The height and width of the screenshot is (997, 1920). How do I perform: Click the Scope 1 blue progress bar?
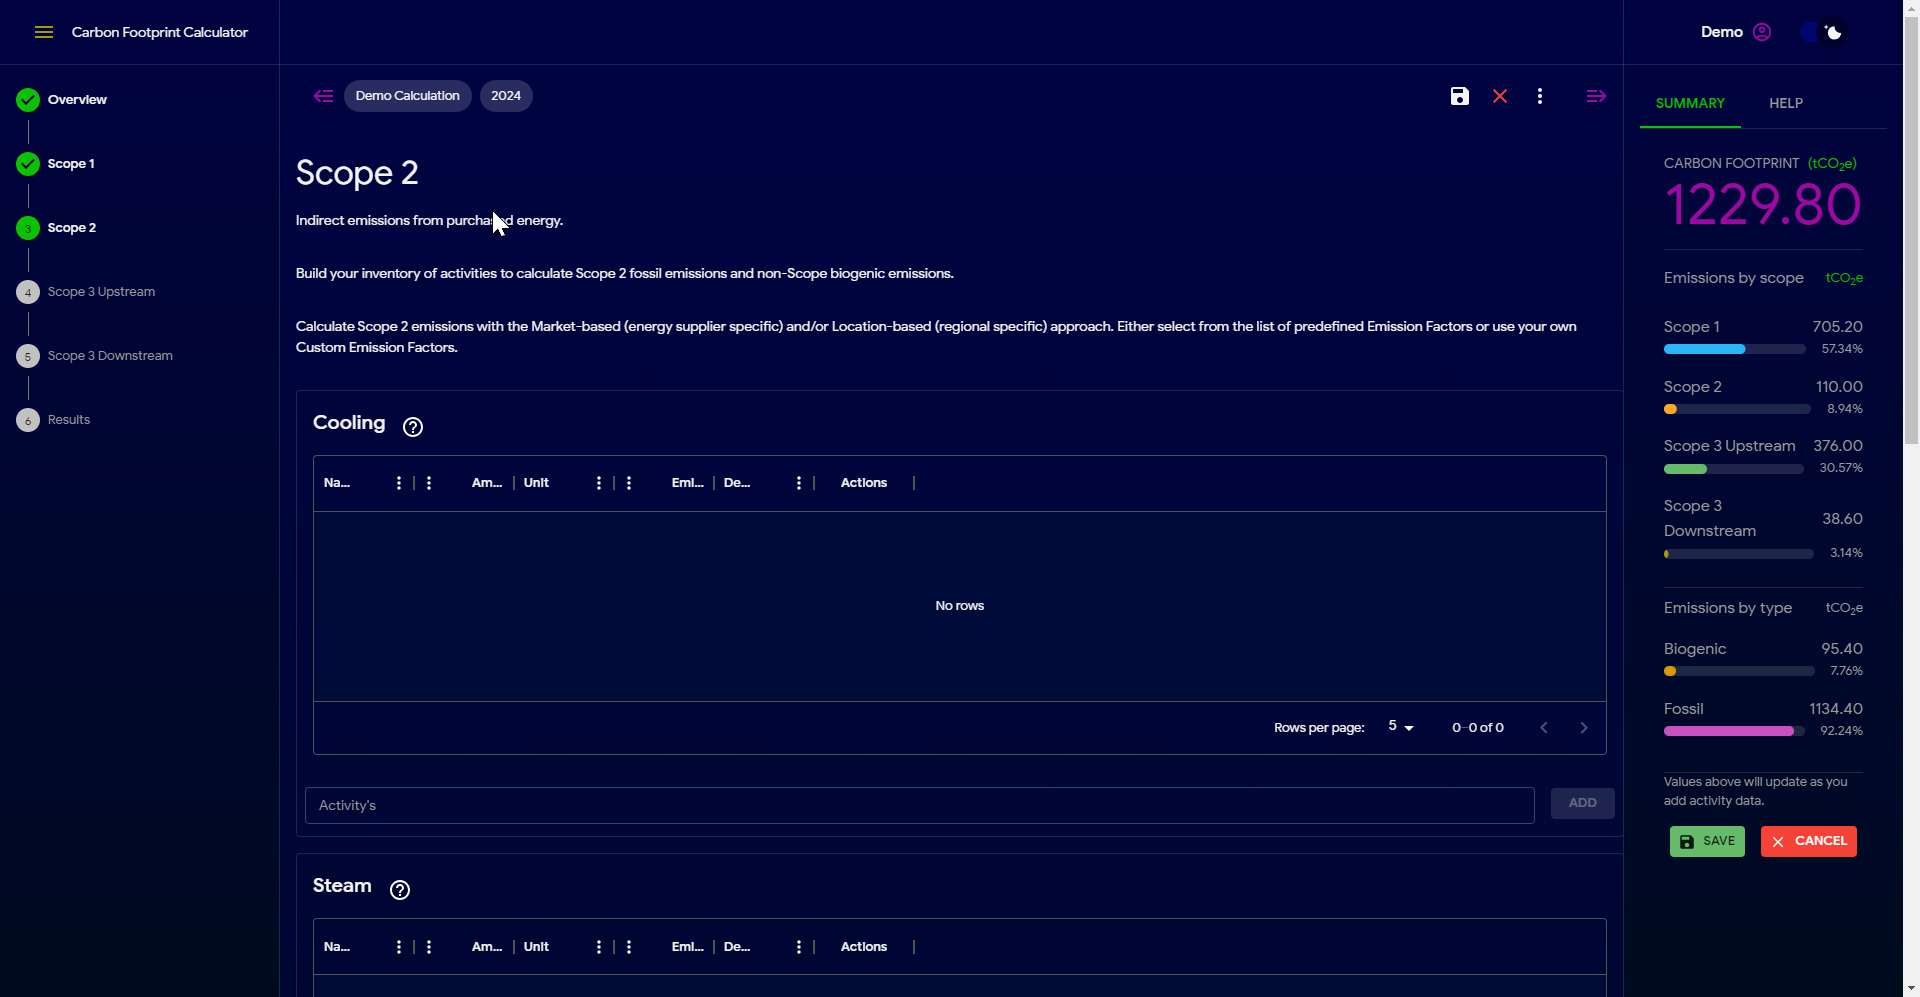pyautogui.click(x=1734, y=349)
